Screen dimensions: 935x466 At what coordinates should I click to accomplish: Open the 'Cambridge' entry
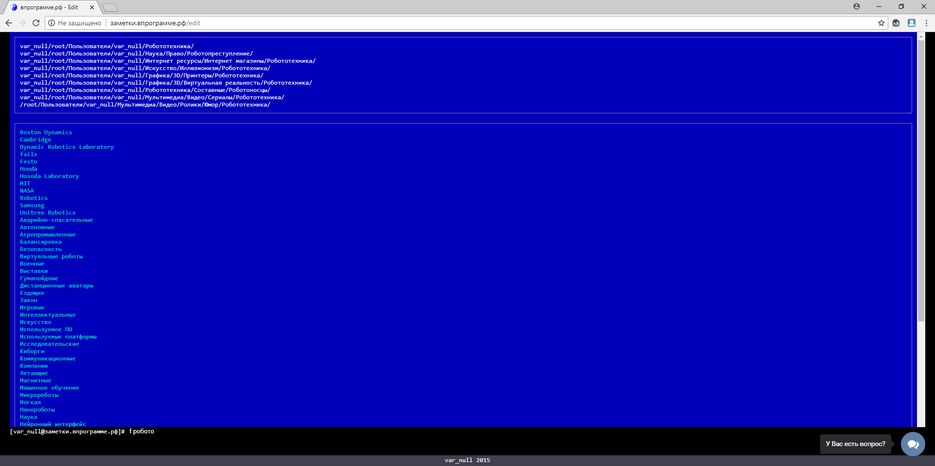(x=35, y=140)
